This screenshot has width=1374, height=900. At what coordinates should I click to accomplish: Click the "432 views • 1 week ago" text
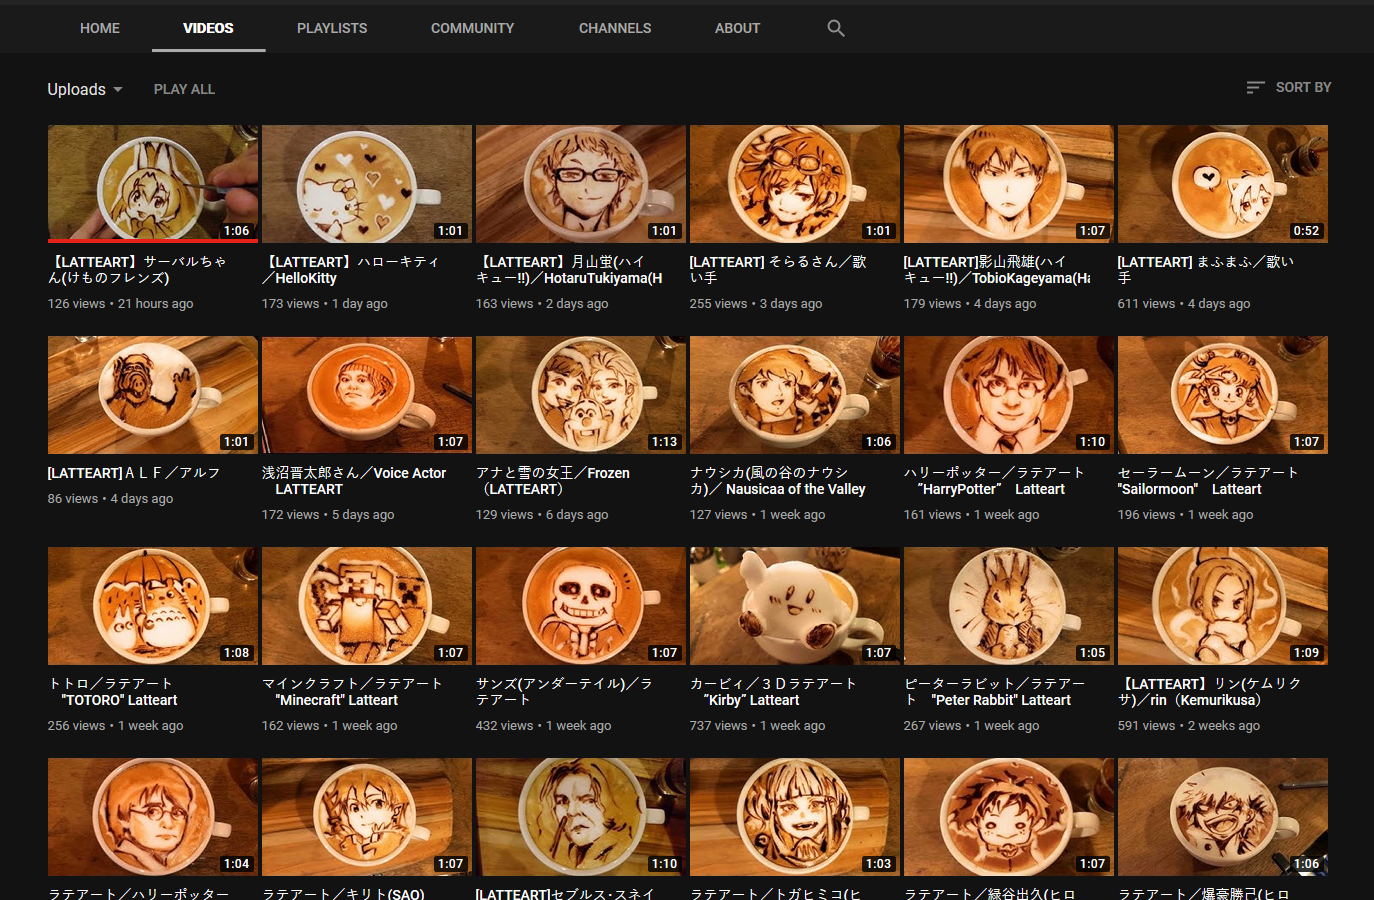click(543, 725)
